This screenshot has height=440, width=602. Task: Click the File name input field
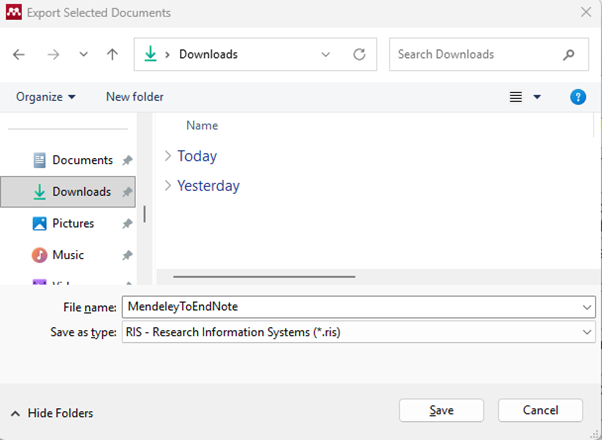pyautogui.click(x=350, y=306)
